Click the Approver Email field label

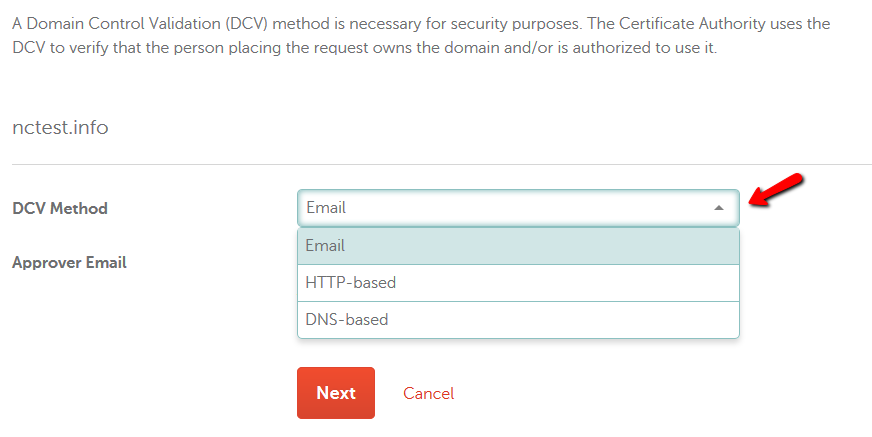[x=70, y=262]
